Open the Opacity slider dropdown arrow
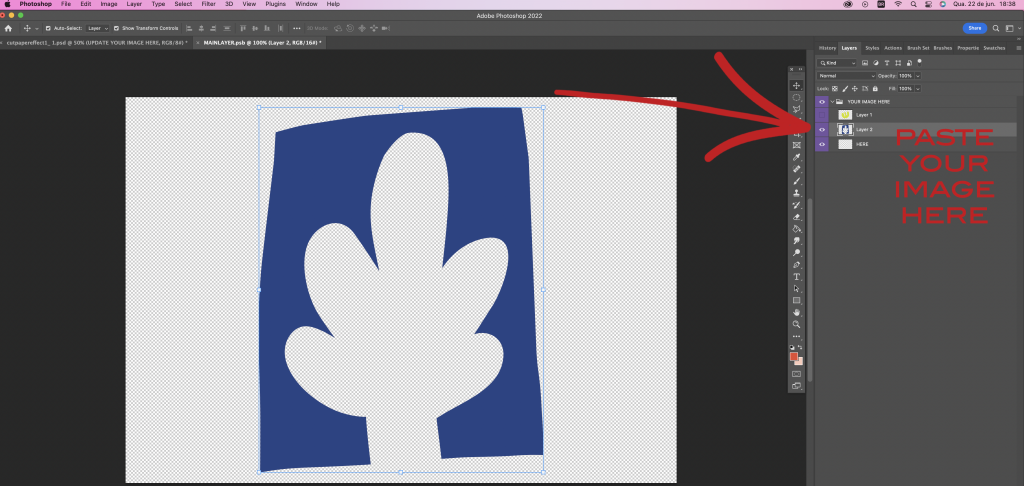This screenshot has height=486, width=1024. tap(918, 76)
